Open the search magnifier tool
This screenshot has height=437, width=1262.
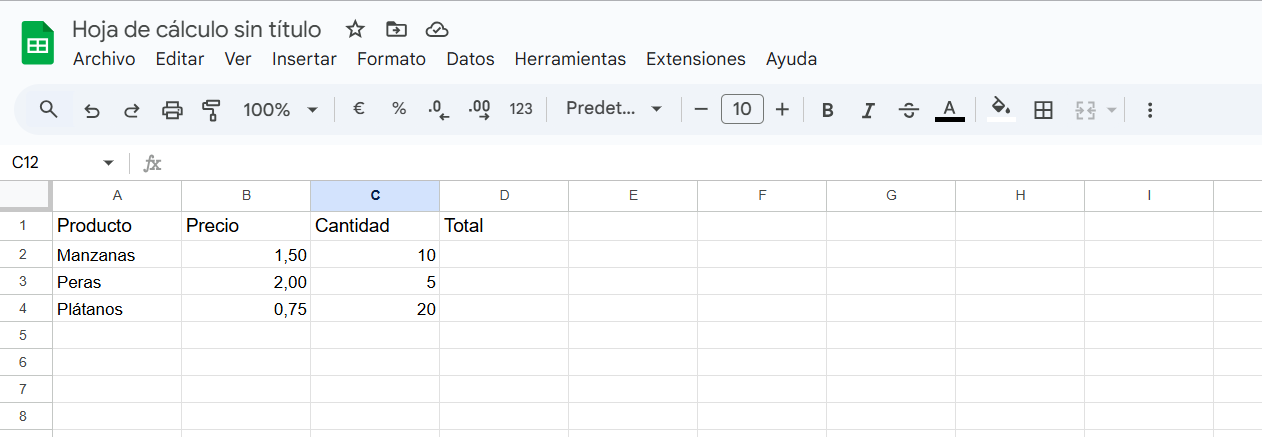(x=48, y=109)
